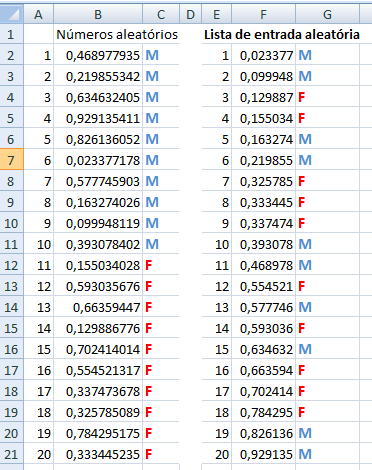The height and width of the screenshot is (470, 372).
Task: Click cell with value 0,577745903
Action: pos(98,181)
